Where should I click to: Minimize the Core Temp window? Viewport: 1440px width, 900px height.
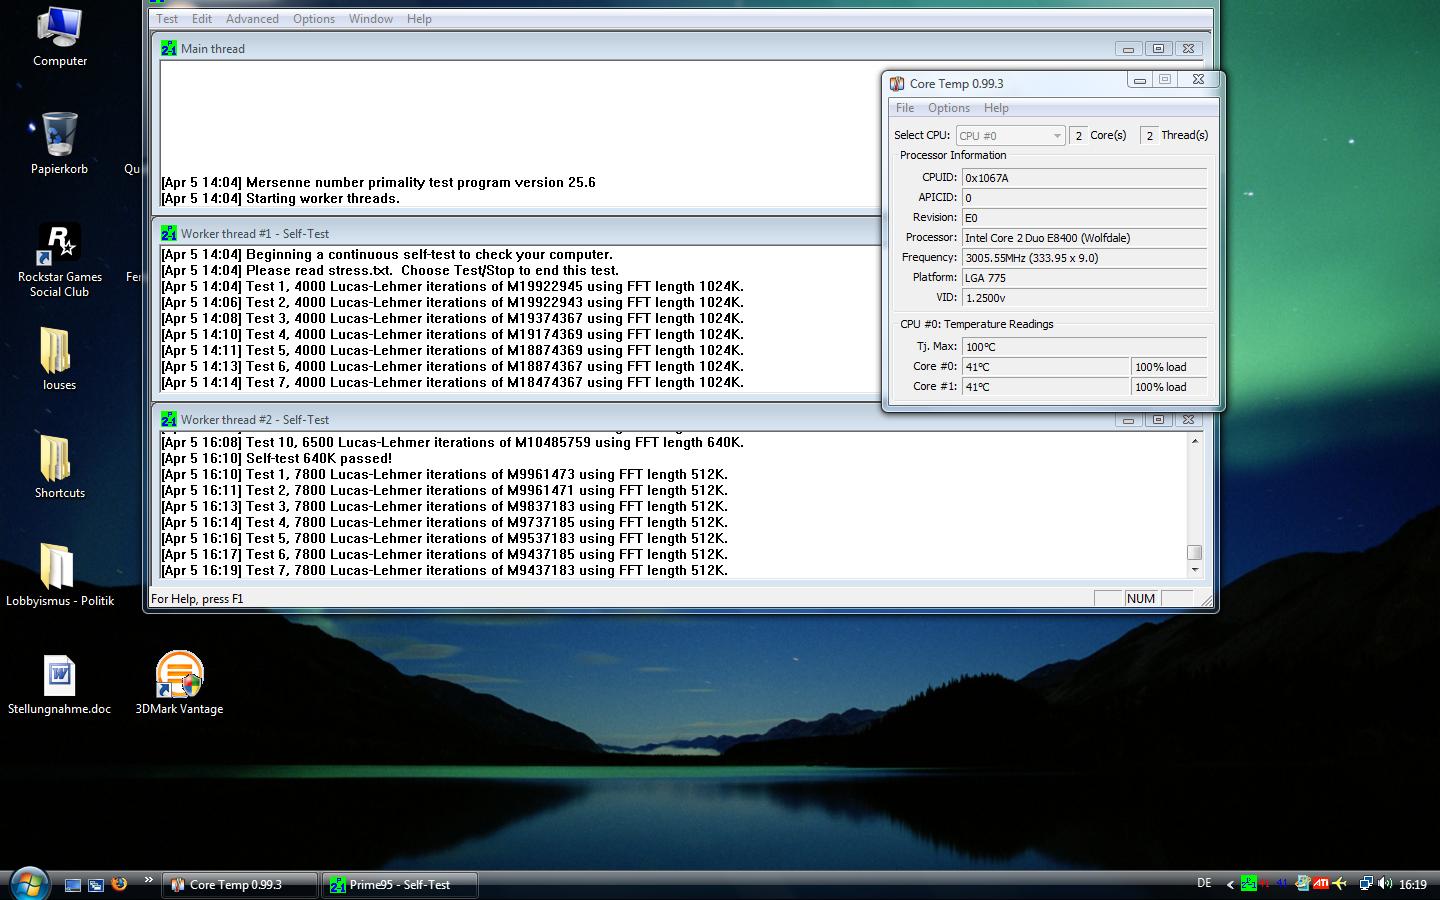[1139, 80]
